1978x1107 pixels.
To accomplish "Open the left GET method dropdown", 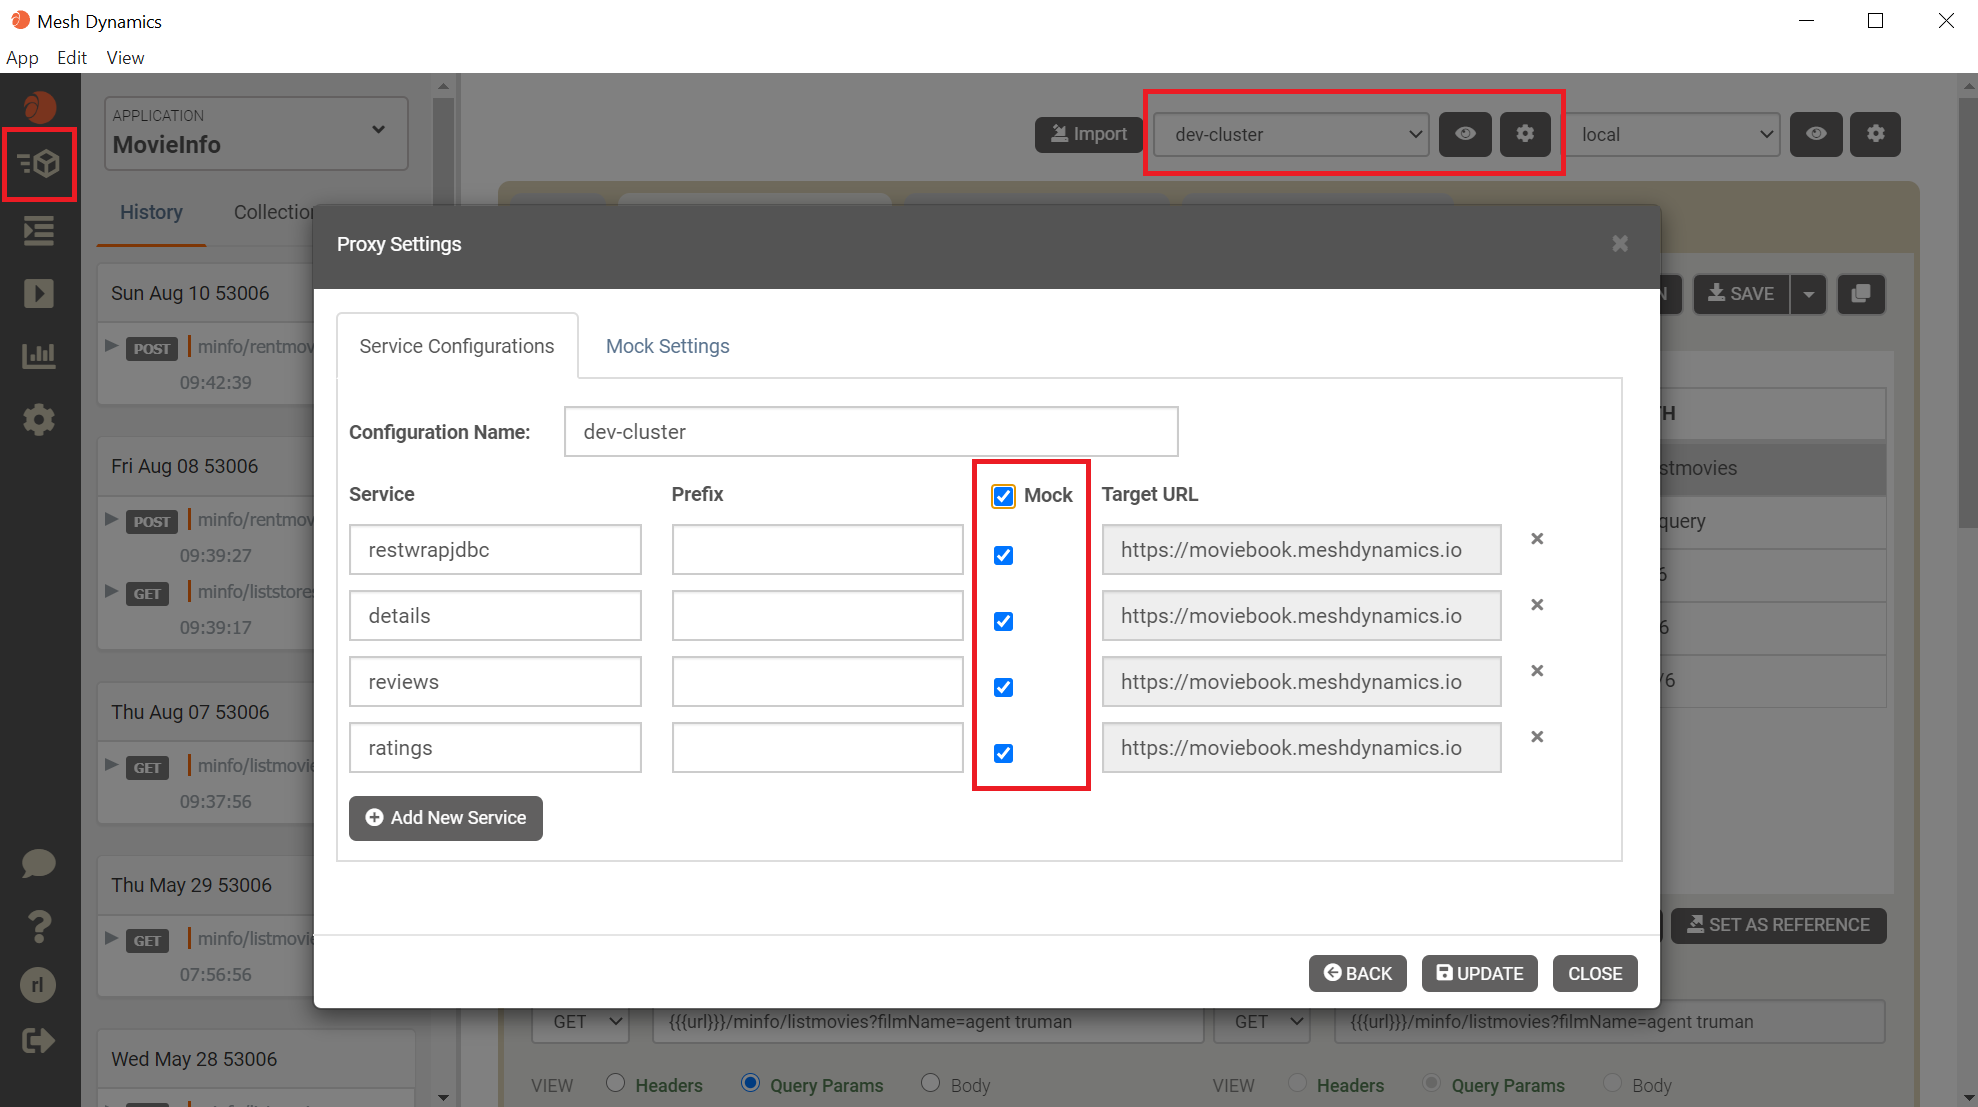I will pos(581,1022).
